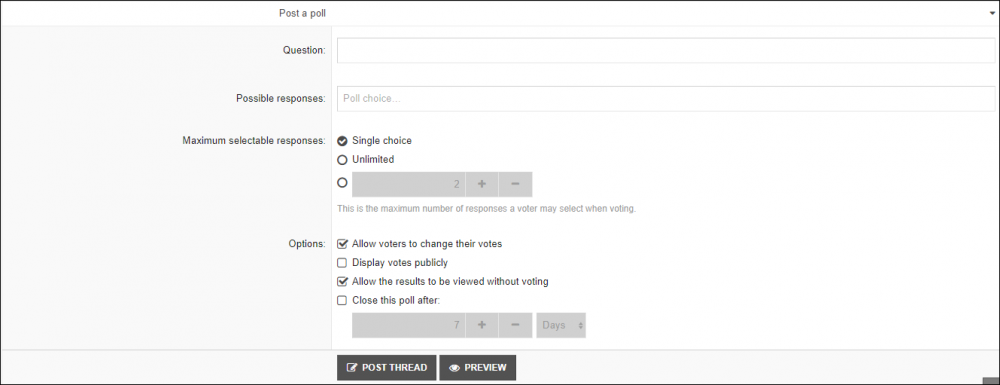Open the Days unit dropdown

561,325
